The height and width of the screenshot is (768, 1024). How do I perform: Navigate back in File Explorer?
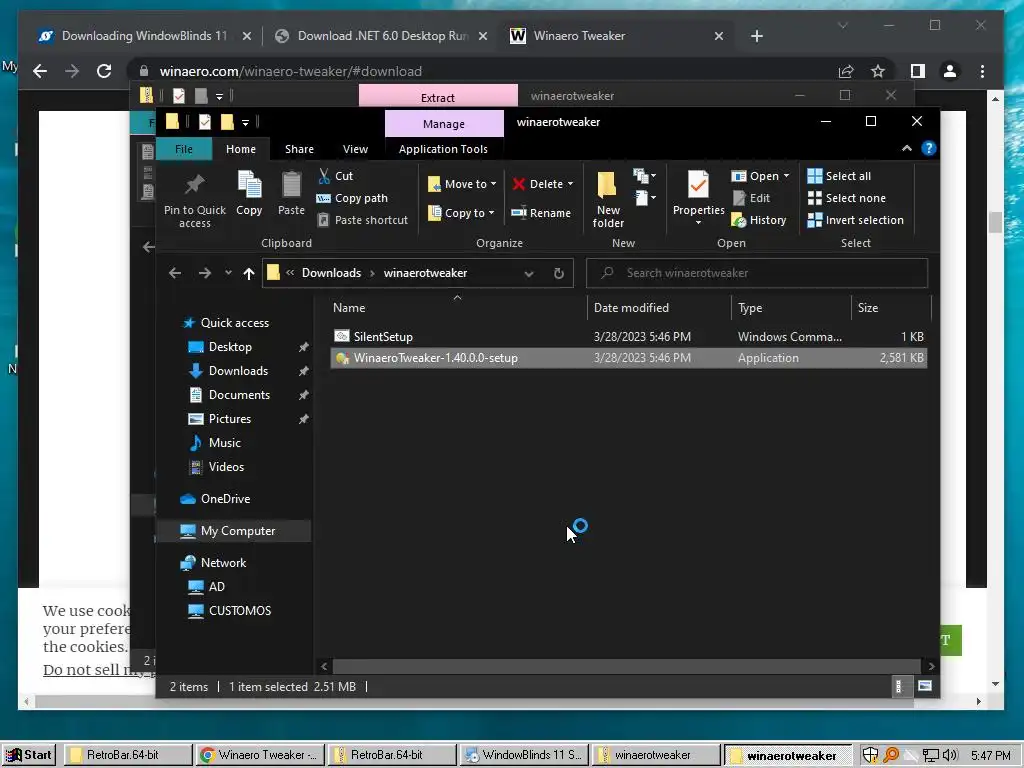click(175, 273)
